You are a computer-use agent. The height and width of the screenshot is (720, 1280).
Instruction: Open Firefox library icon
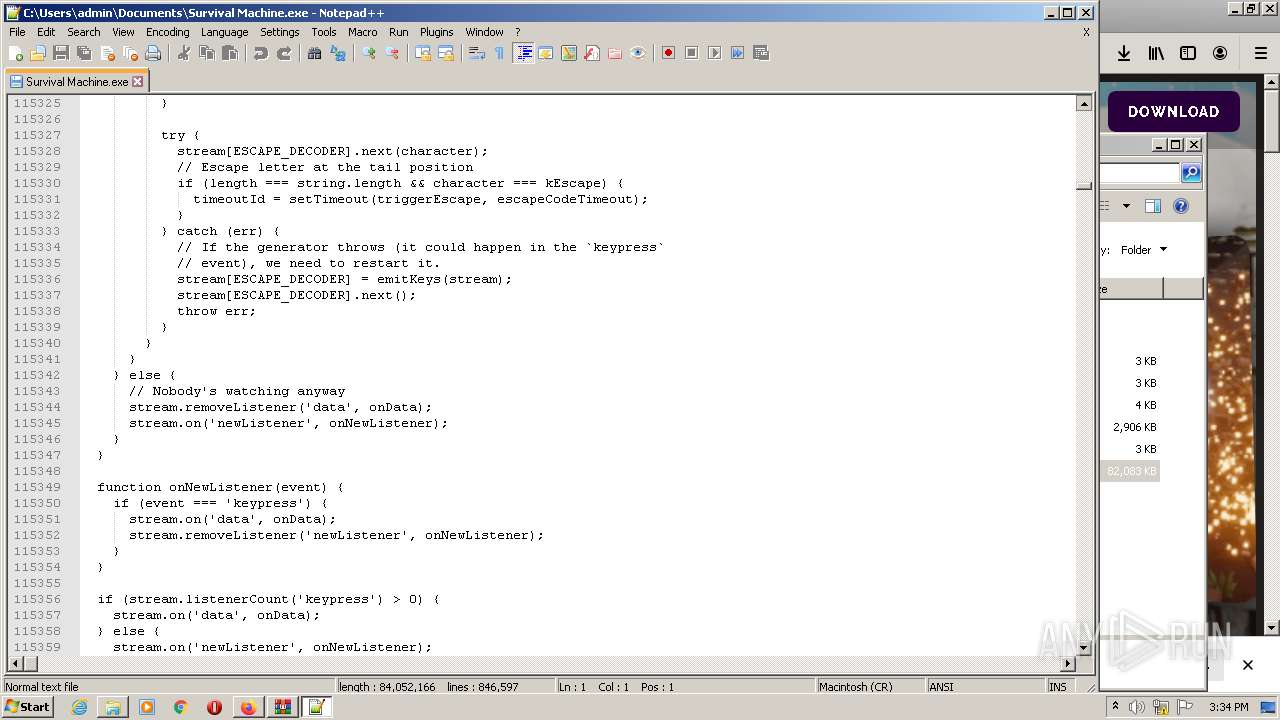pos(1156,53)
